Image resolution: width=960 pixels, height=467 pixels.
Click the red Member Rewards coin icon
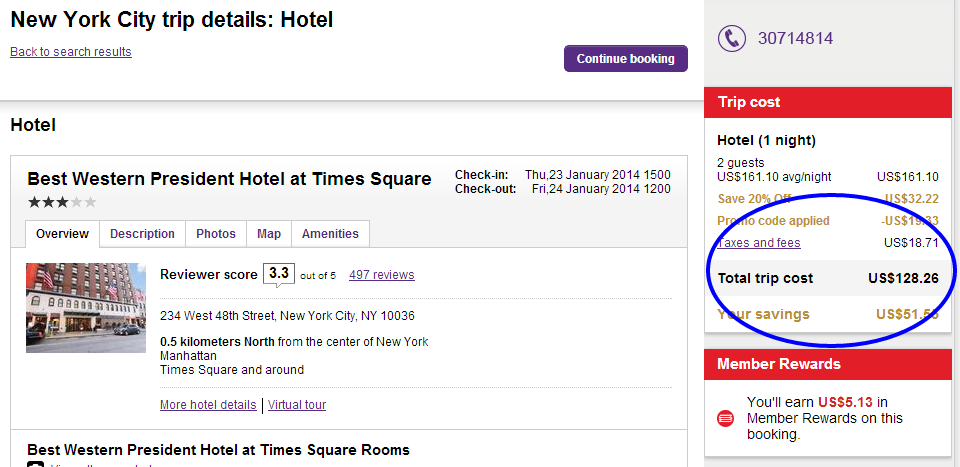tap(726, 419)
